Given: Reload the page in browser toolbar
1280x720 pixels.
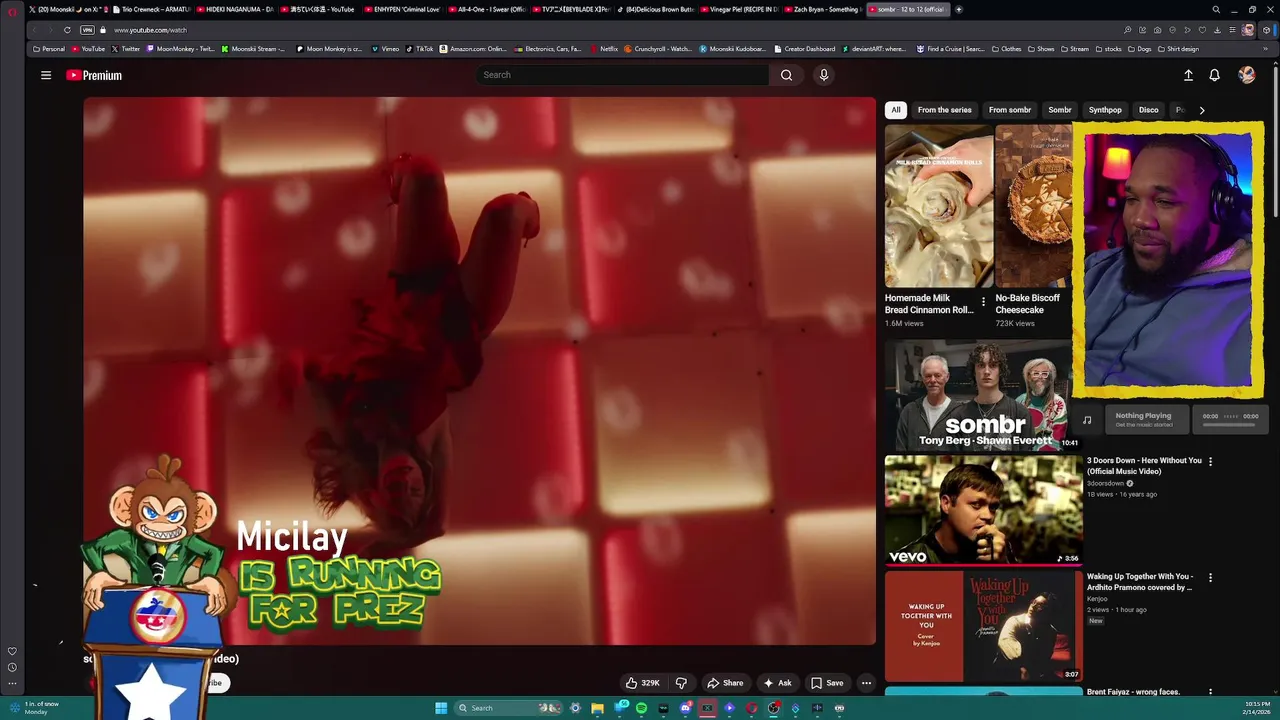Looking at the screenshot, I should tap(67, 30).
